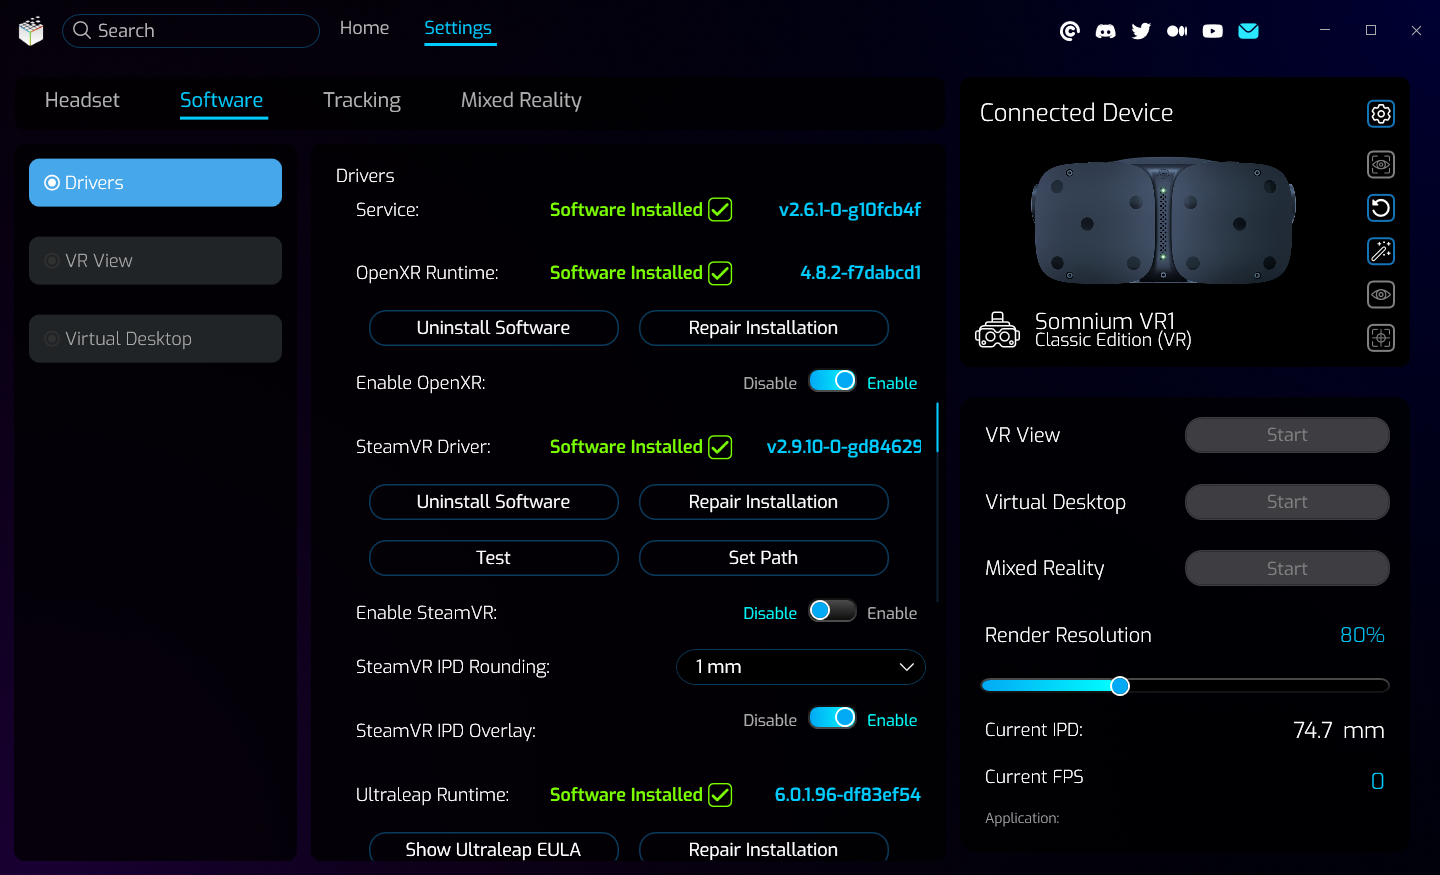Toggle the Enable OpenXR switch

[832, 381]
